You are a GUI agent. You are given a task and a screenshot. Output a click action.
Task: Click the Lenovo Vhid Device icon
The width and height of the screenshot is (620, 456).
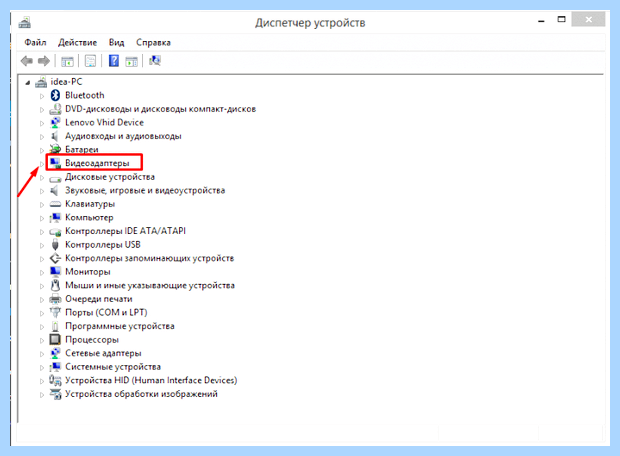55,122
